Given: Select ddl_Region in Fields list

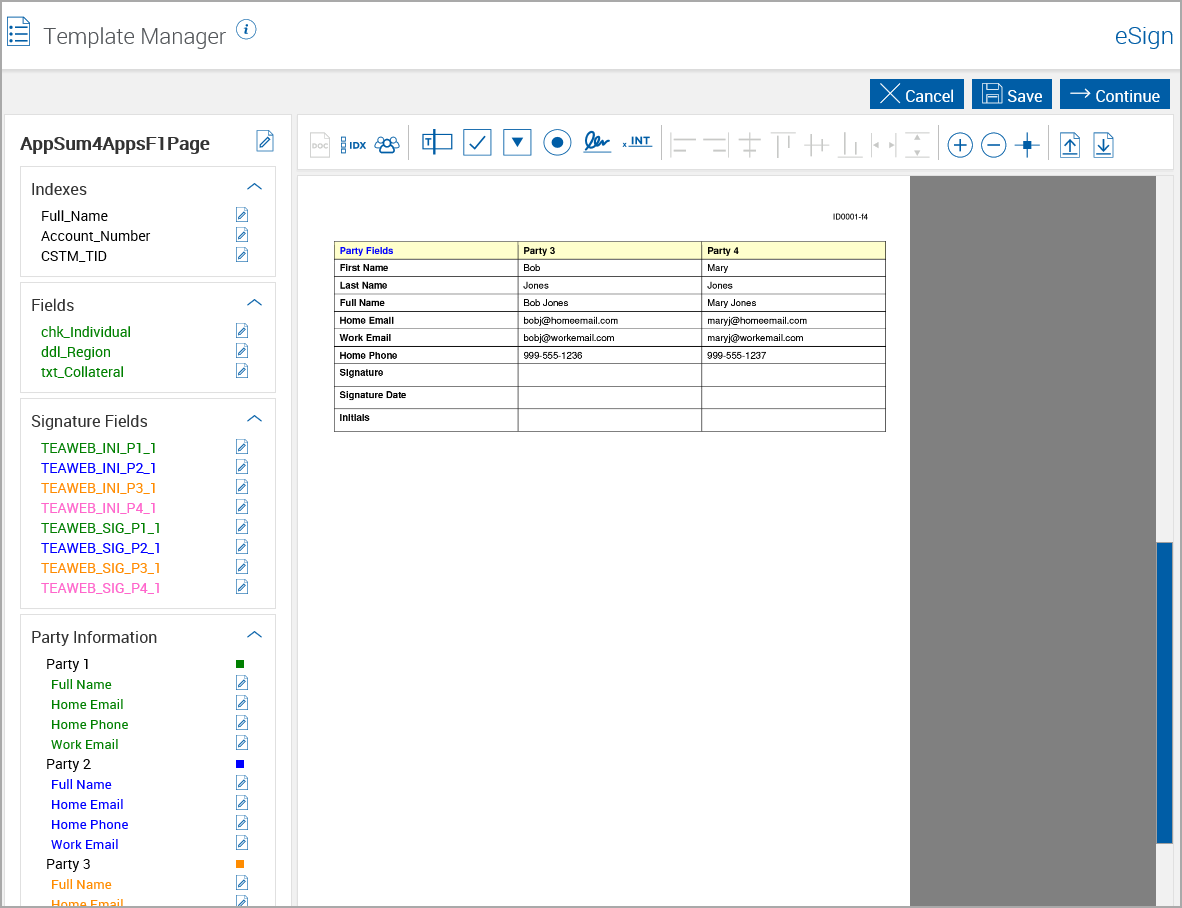Looking at the screenshot, I should pyautogui.click(x=75, y=352).
